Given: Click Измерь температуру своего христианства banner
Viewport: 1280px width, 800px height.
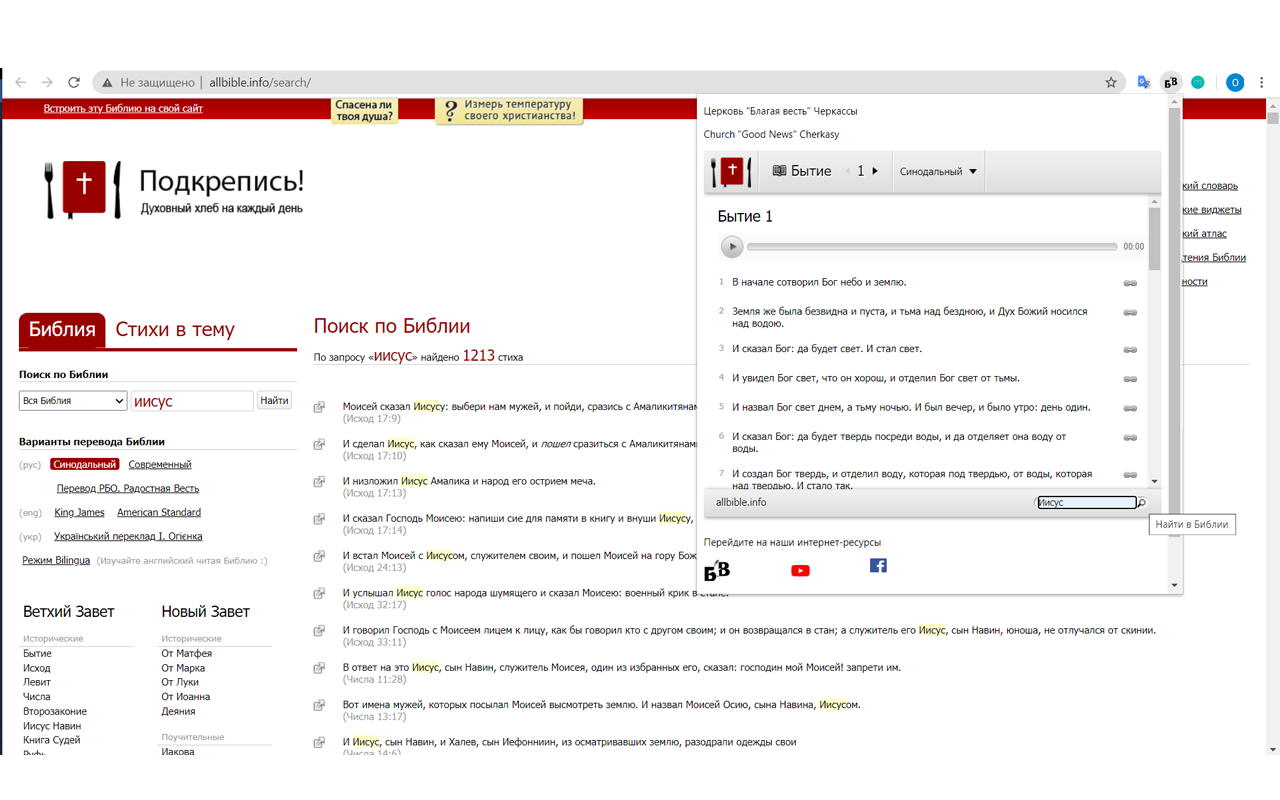Looking at the screenshot, I should 509,110.
